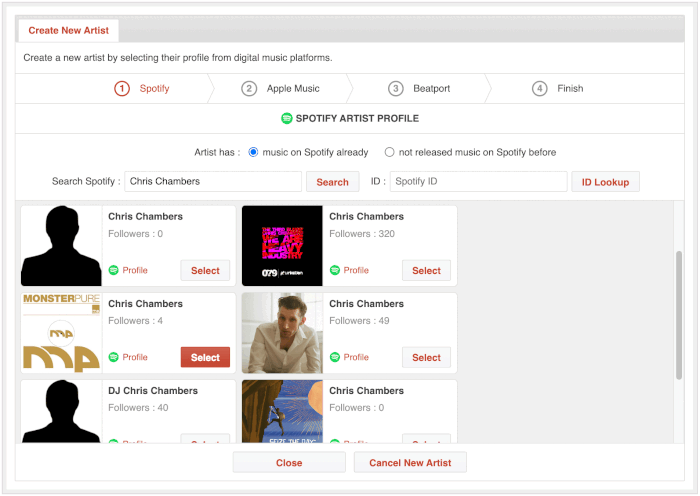Select Chris Chambers with 0 followers, top row

(x=205, y=271)
